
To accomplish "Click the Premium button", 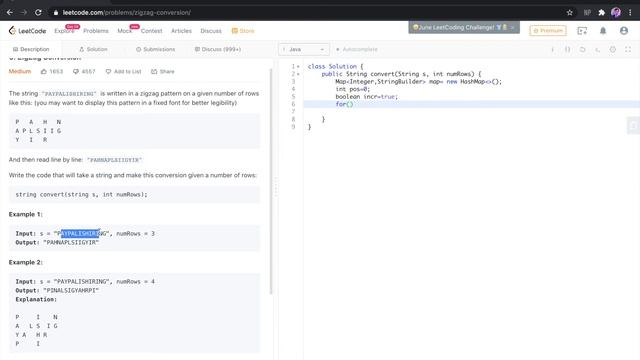I will point(548,31).
